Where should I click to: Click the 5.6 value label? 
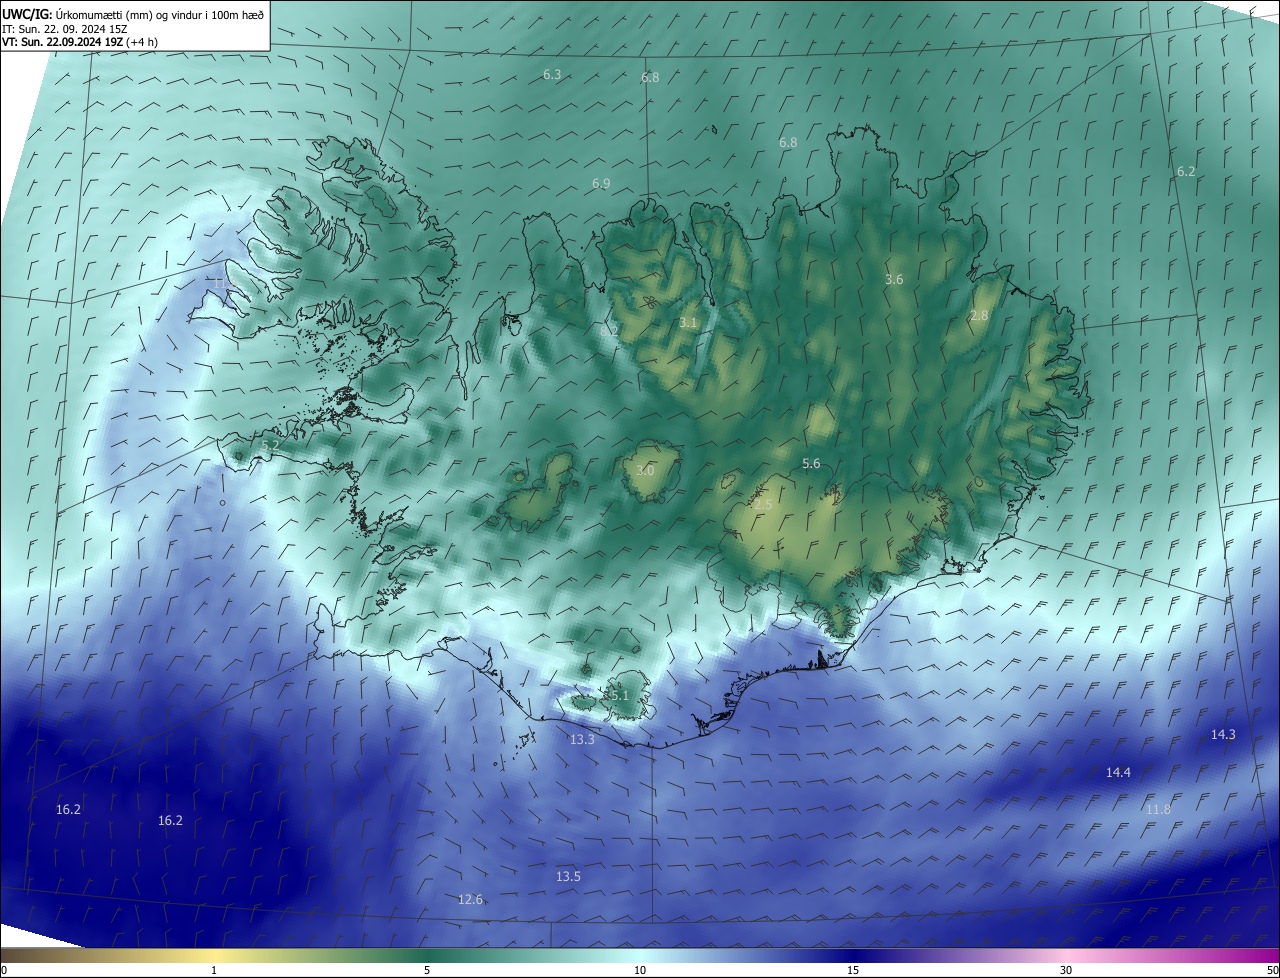(811, 464)
